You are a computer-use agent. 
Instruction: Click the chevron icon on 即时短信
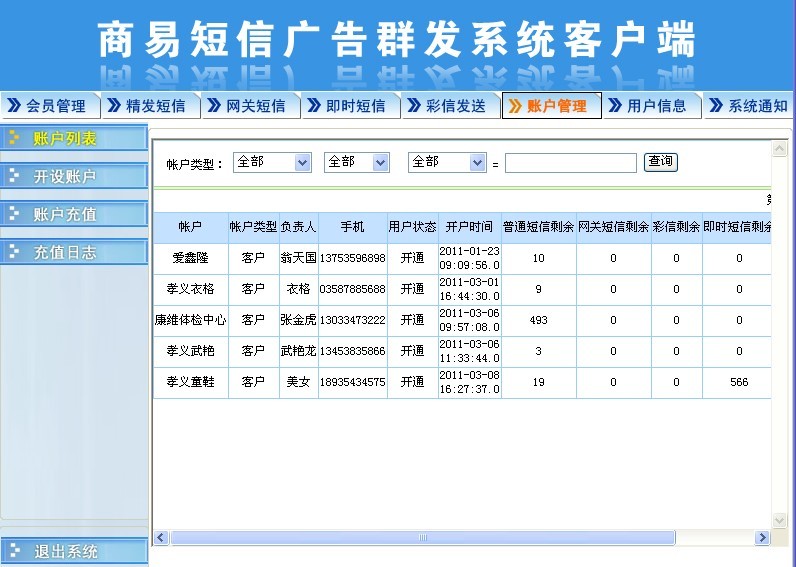coord(314,105)
